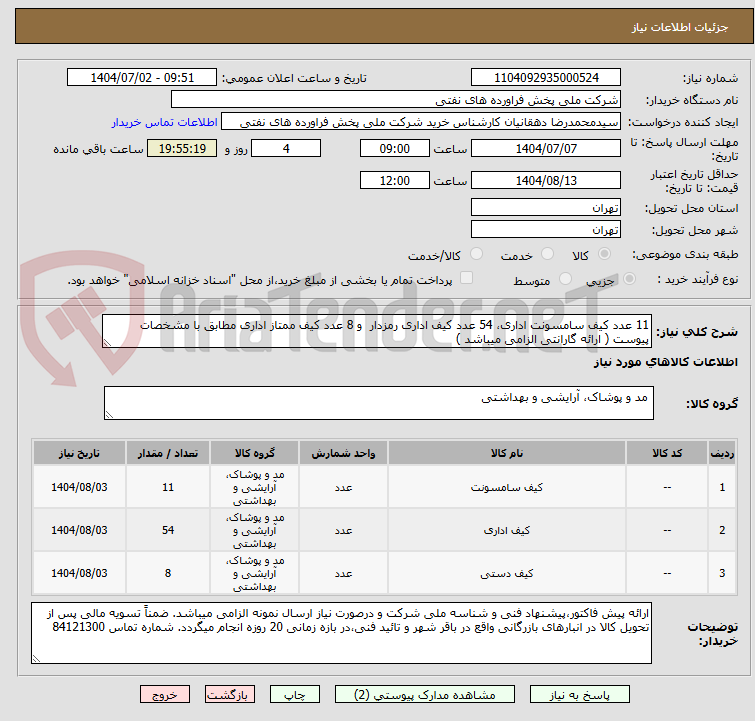
Task: Click the بازگشت back button
Action: tap(230, 694)
